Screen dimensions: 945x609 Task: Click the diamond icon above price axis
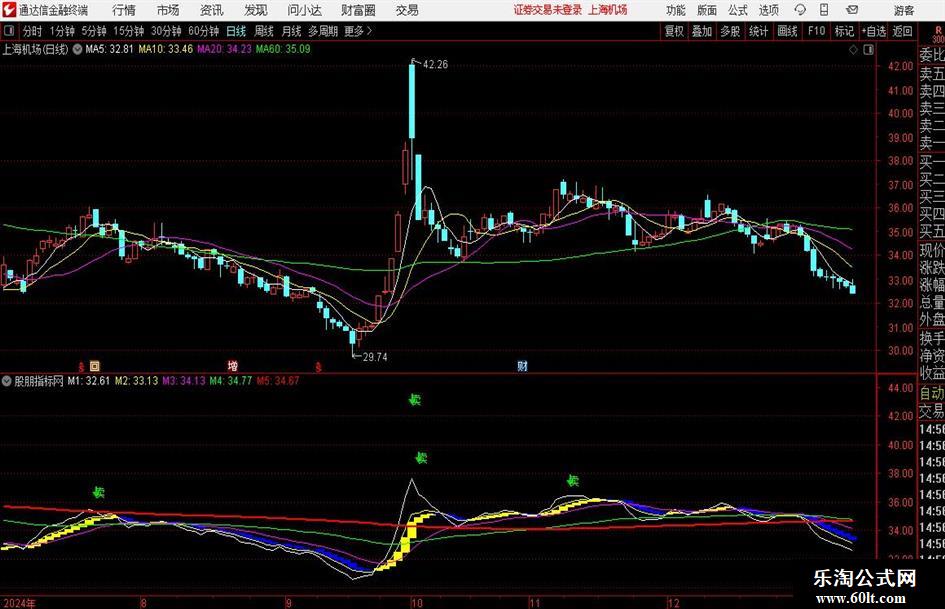(853, 49)
